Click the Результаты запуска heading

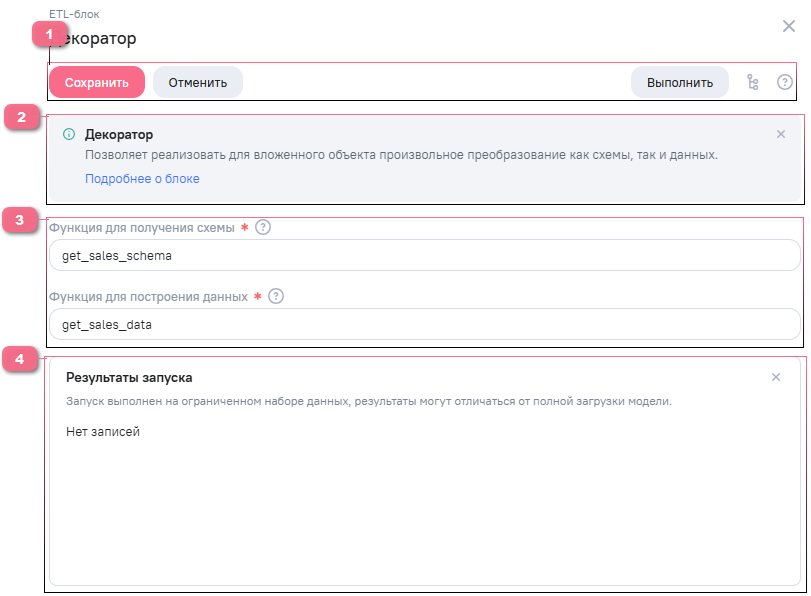[x=129, y=377]
